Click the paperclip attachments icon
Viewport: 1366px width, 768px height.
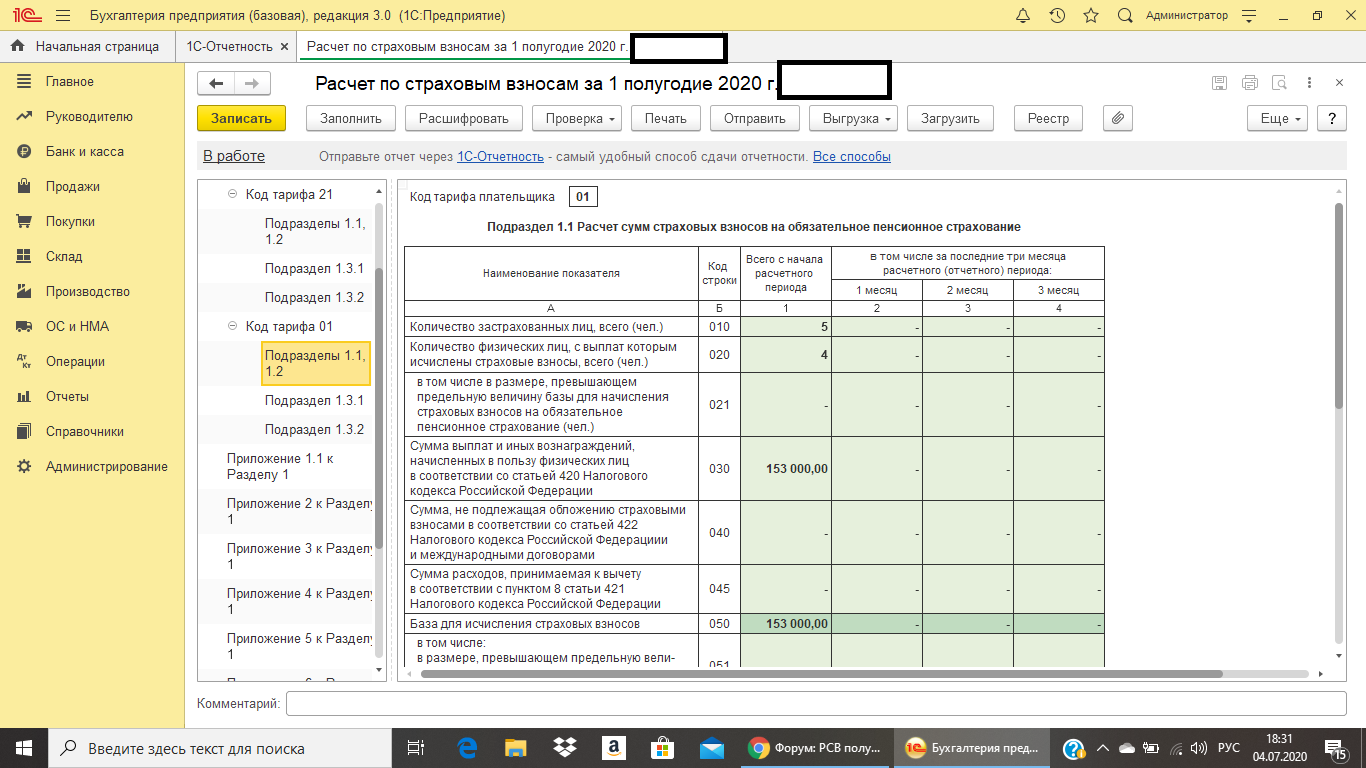pyautogui.click(x=1118, y=118)
